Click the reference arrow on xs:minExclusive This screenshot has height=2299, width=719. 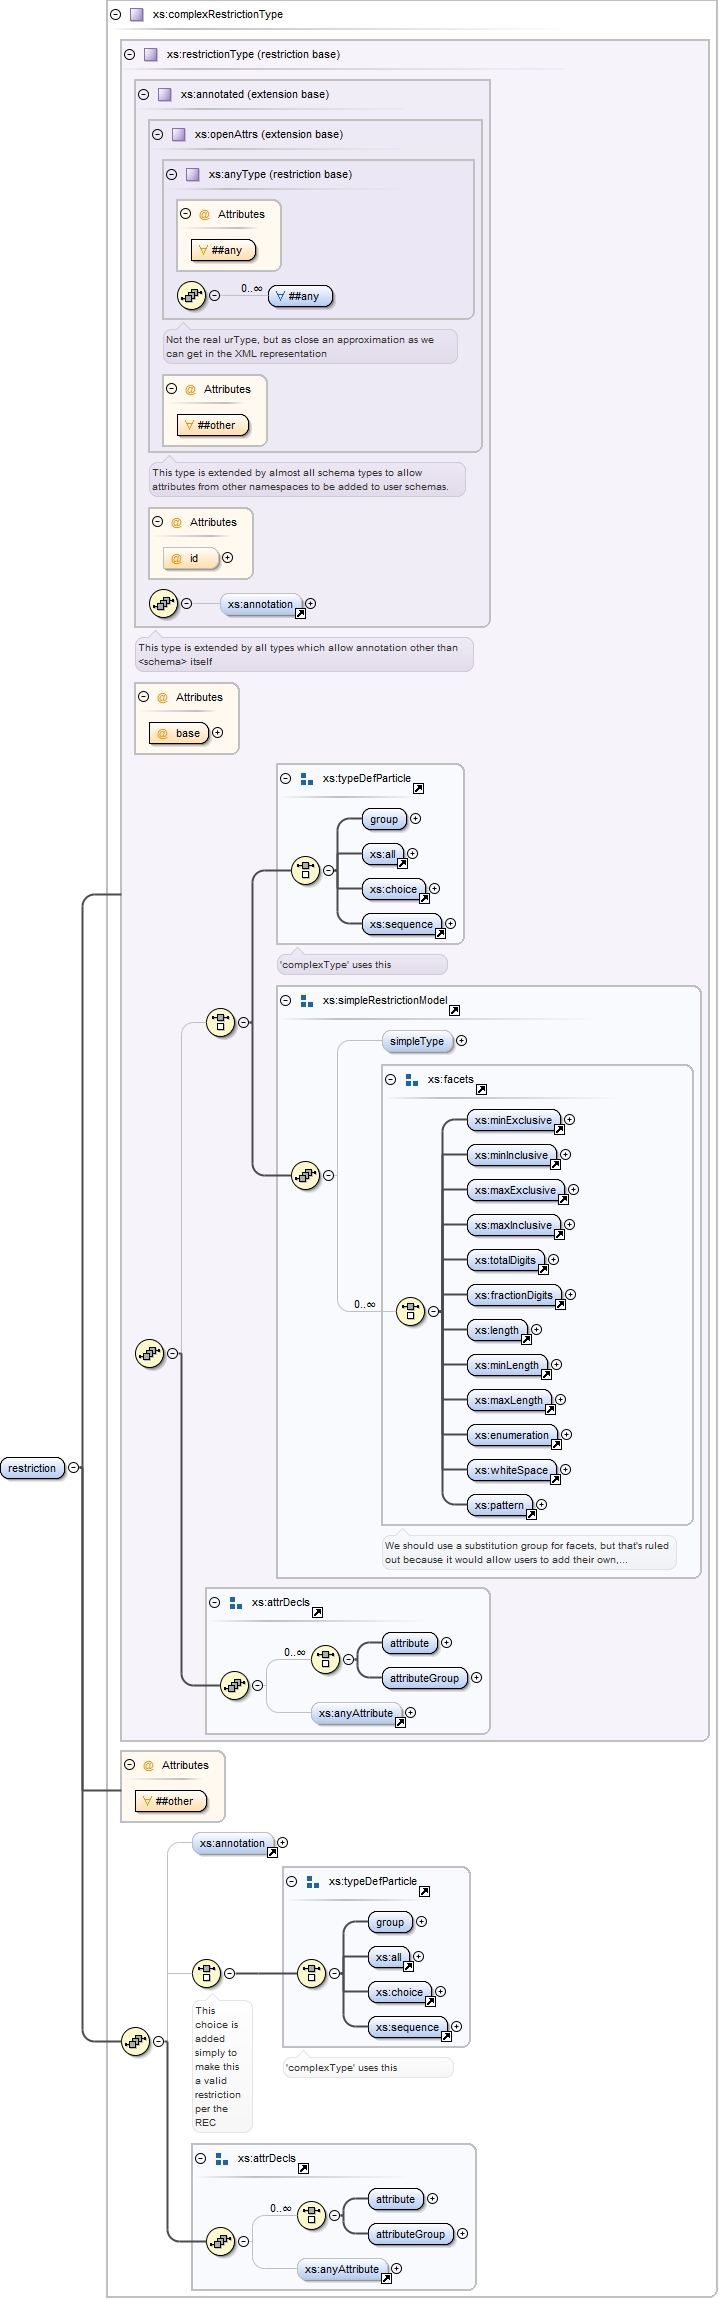click(559, 1130)
